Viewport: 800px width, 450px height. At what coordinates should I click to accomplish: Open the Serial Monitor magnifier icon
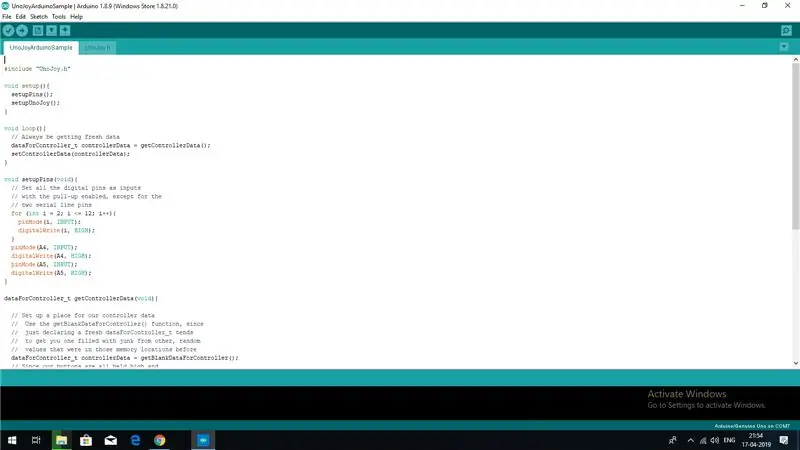pyautogui.click(x=786, y=31)
